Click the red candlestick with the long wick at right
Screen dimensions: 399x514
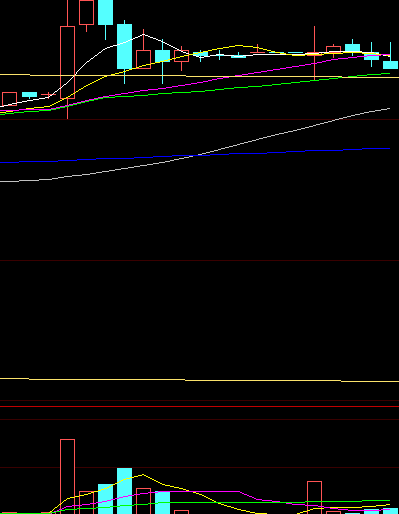click(x=314, y=53)
